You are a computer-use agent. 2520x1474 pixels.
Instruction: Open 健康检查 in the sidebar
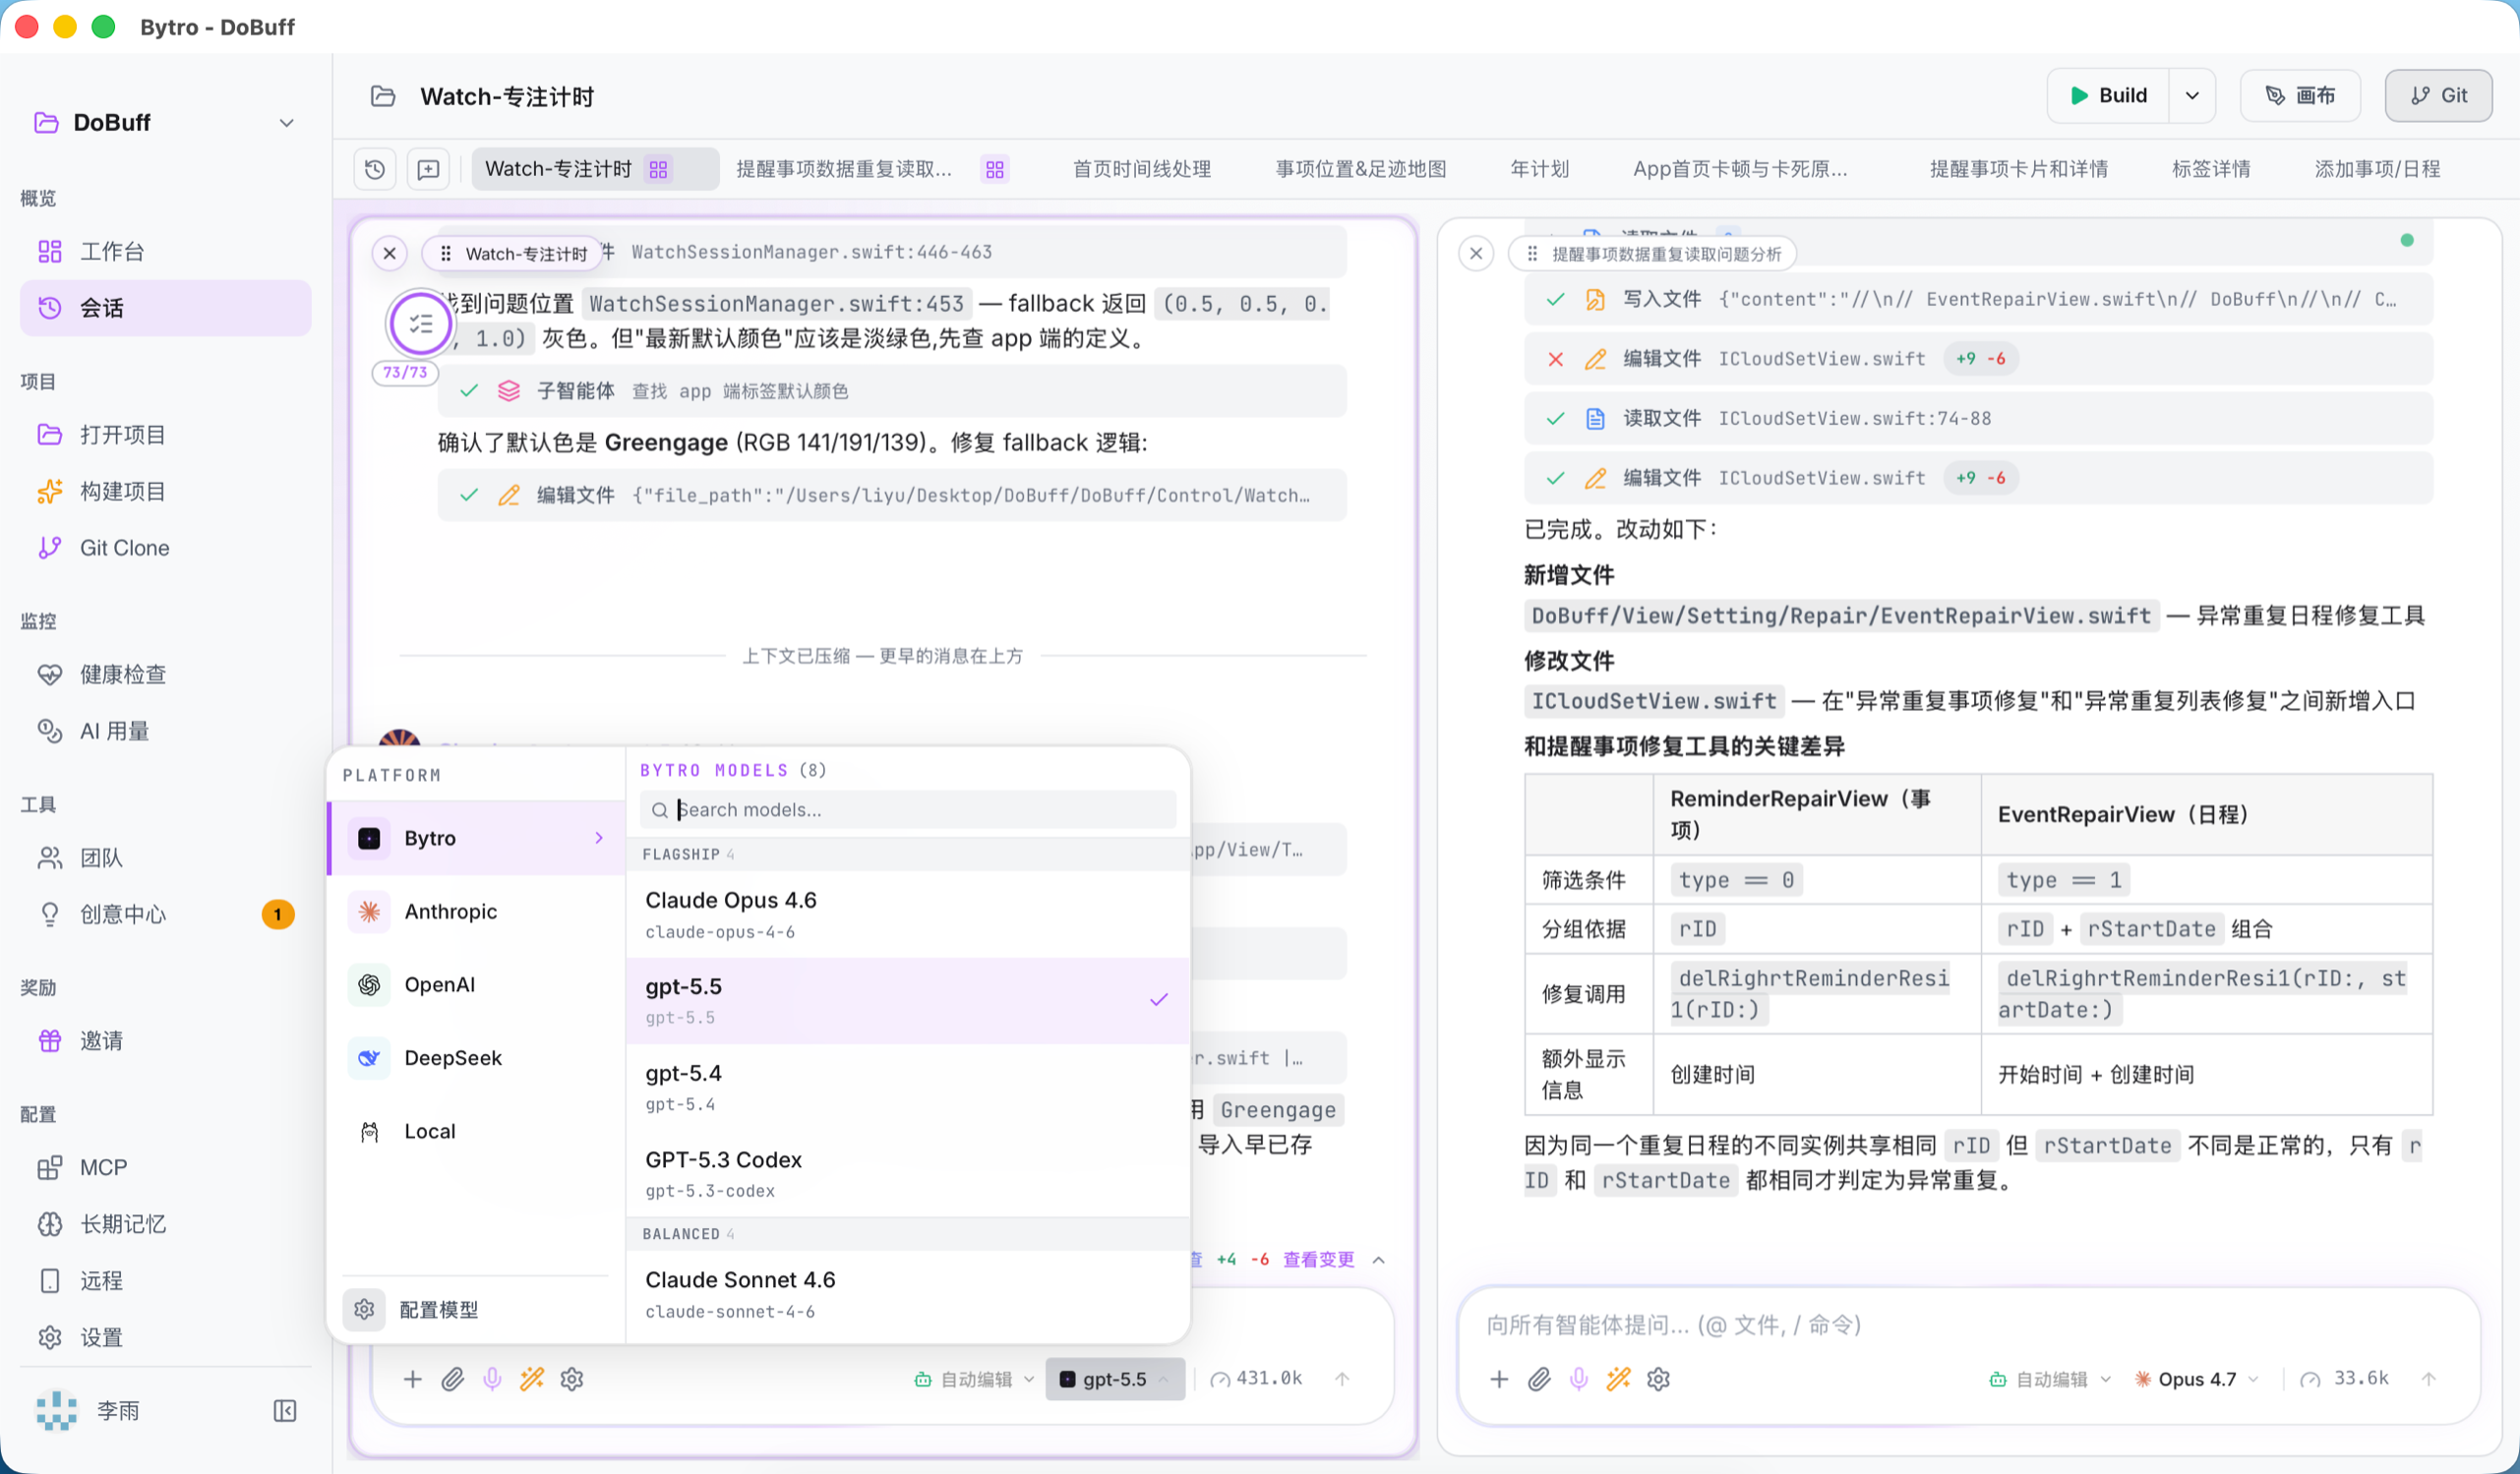pyautogui.click(x=123, y=674)
